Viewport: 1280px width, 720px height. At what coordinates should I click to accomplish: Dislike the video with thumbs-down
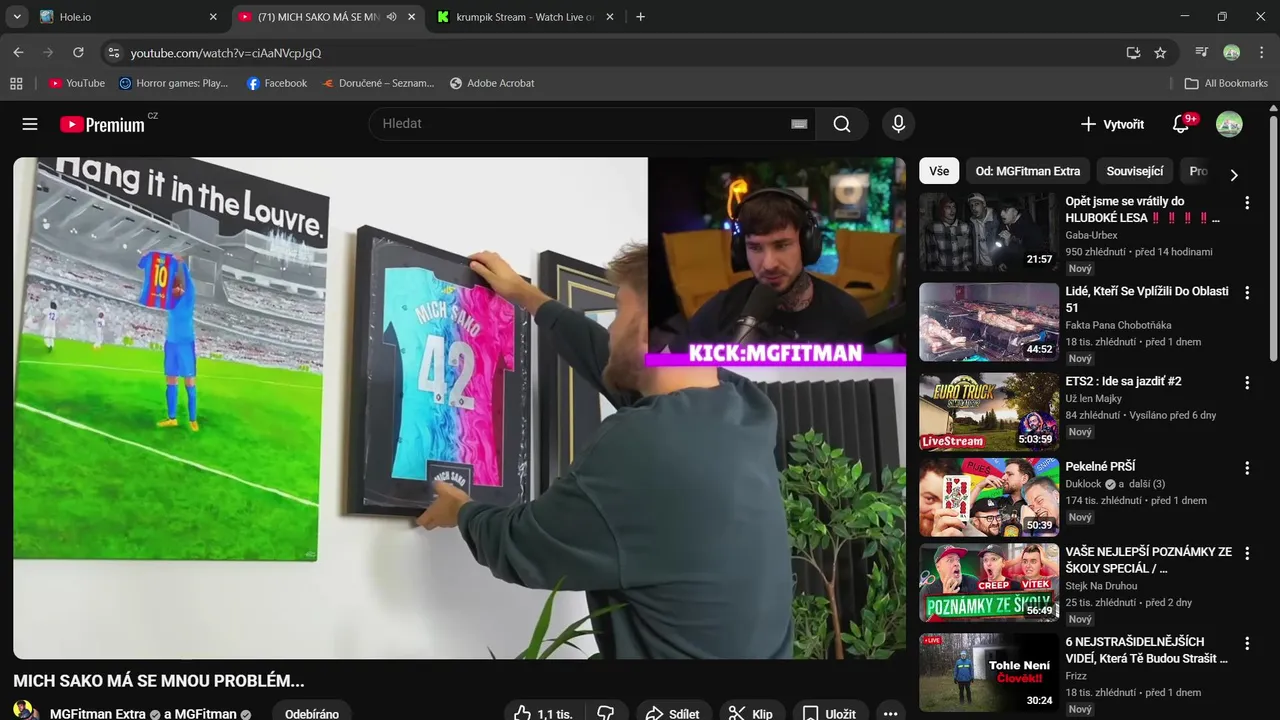(605, 713)
